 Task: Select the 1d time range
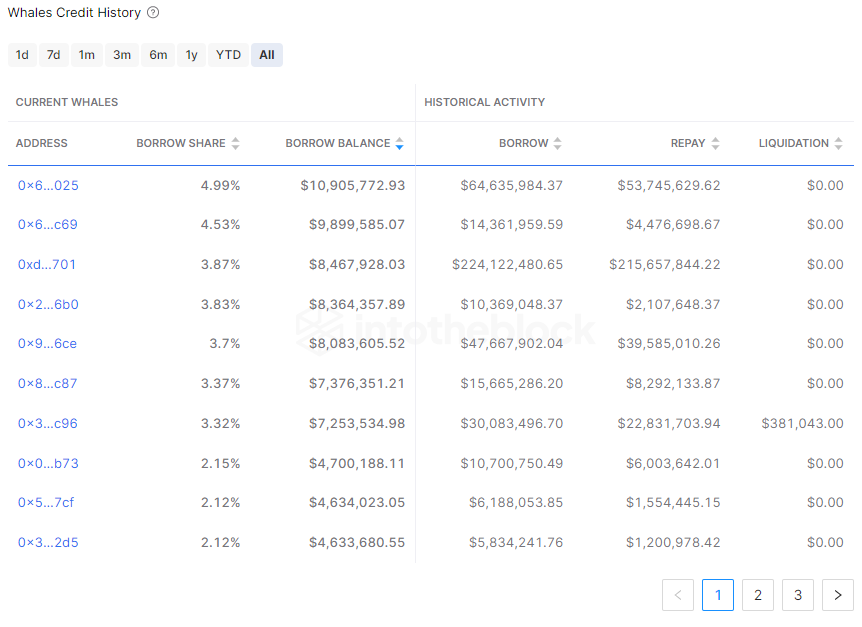click(x=22, y=55)
